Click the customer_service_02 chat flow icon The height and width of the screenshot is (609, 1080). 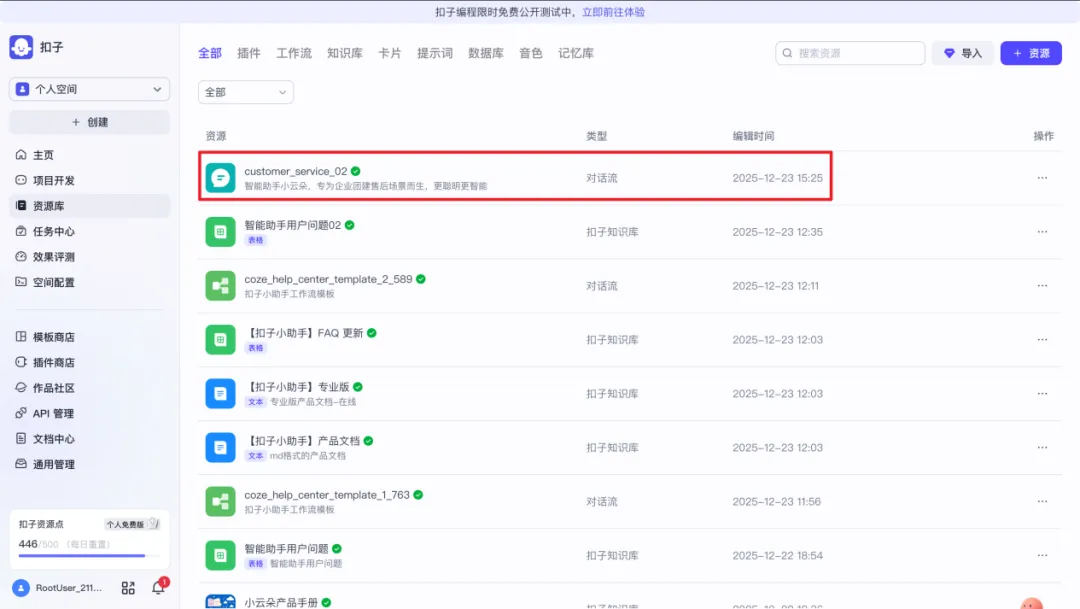click(220, 178)
